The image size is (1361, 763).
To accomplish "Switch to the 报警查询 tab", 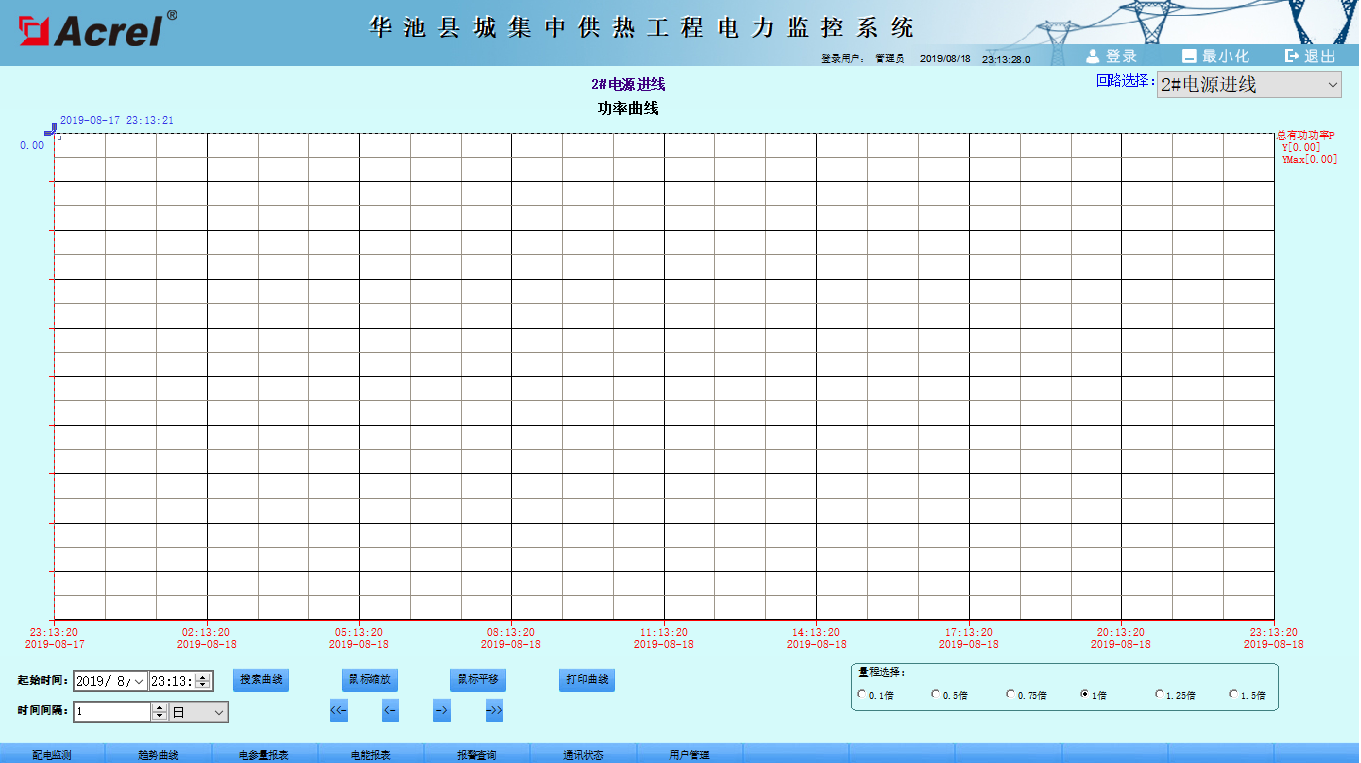I will (477, 755).
